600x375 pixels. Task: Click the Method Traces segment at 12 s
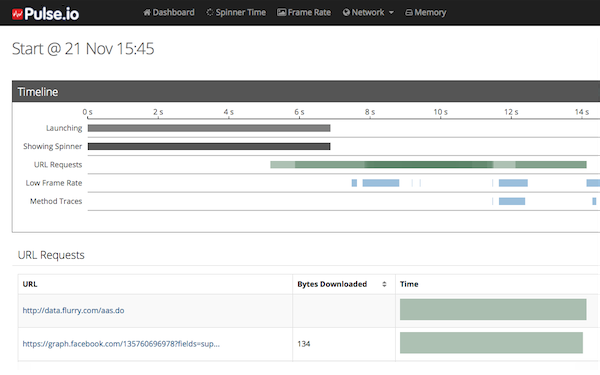pos(512,201)
